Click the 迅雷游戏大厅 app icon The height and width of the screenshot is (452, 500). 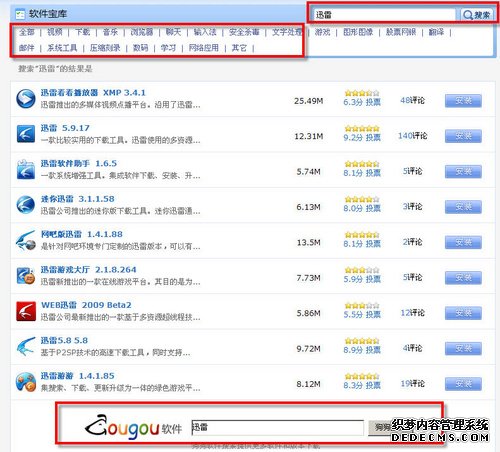(x=26, y=276)
